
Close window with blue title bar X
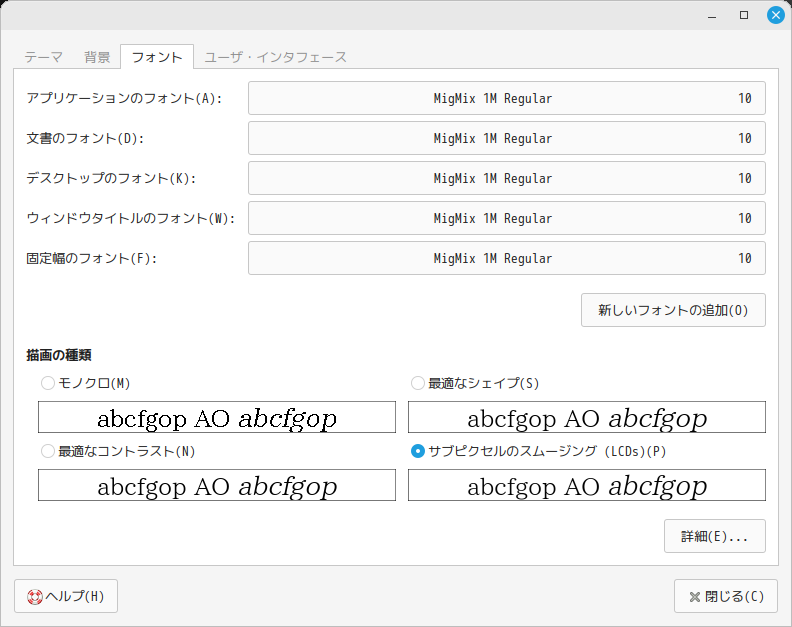click(x=775, y=15)
